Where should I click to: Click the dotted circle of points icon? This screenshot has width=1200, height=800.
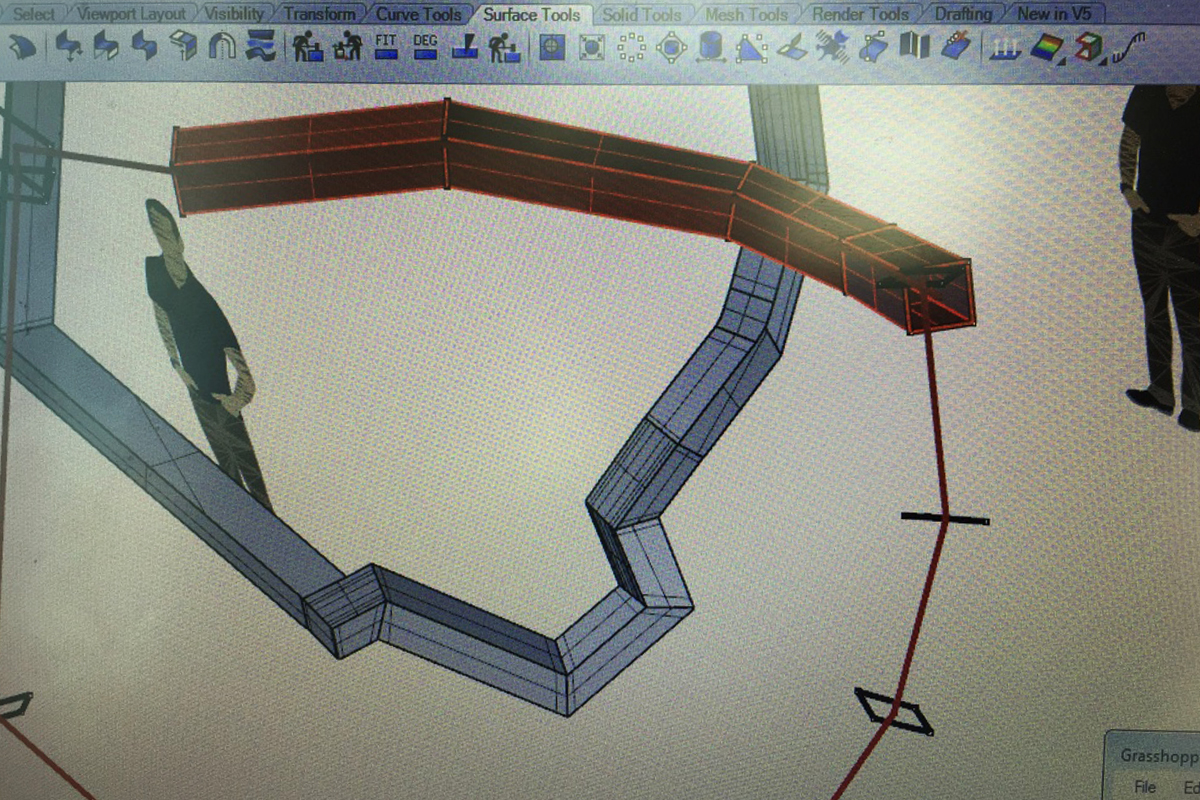click(x=631, y=46)
